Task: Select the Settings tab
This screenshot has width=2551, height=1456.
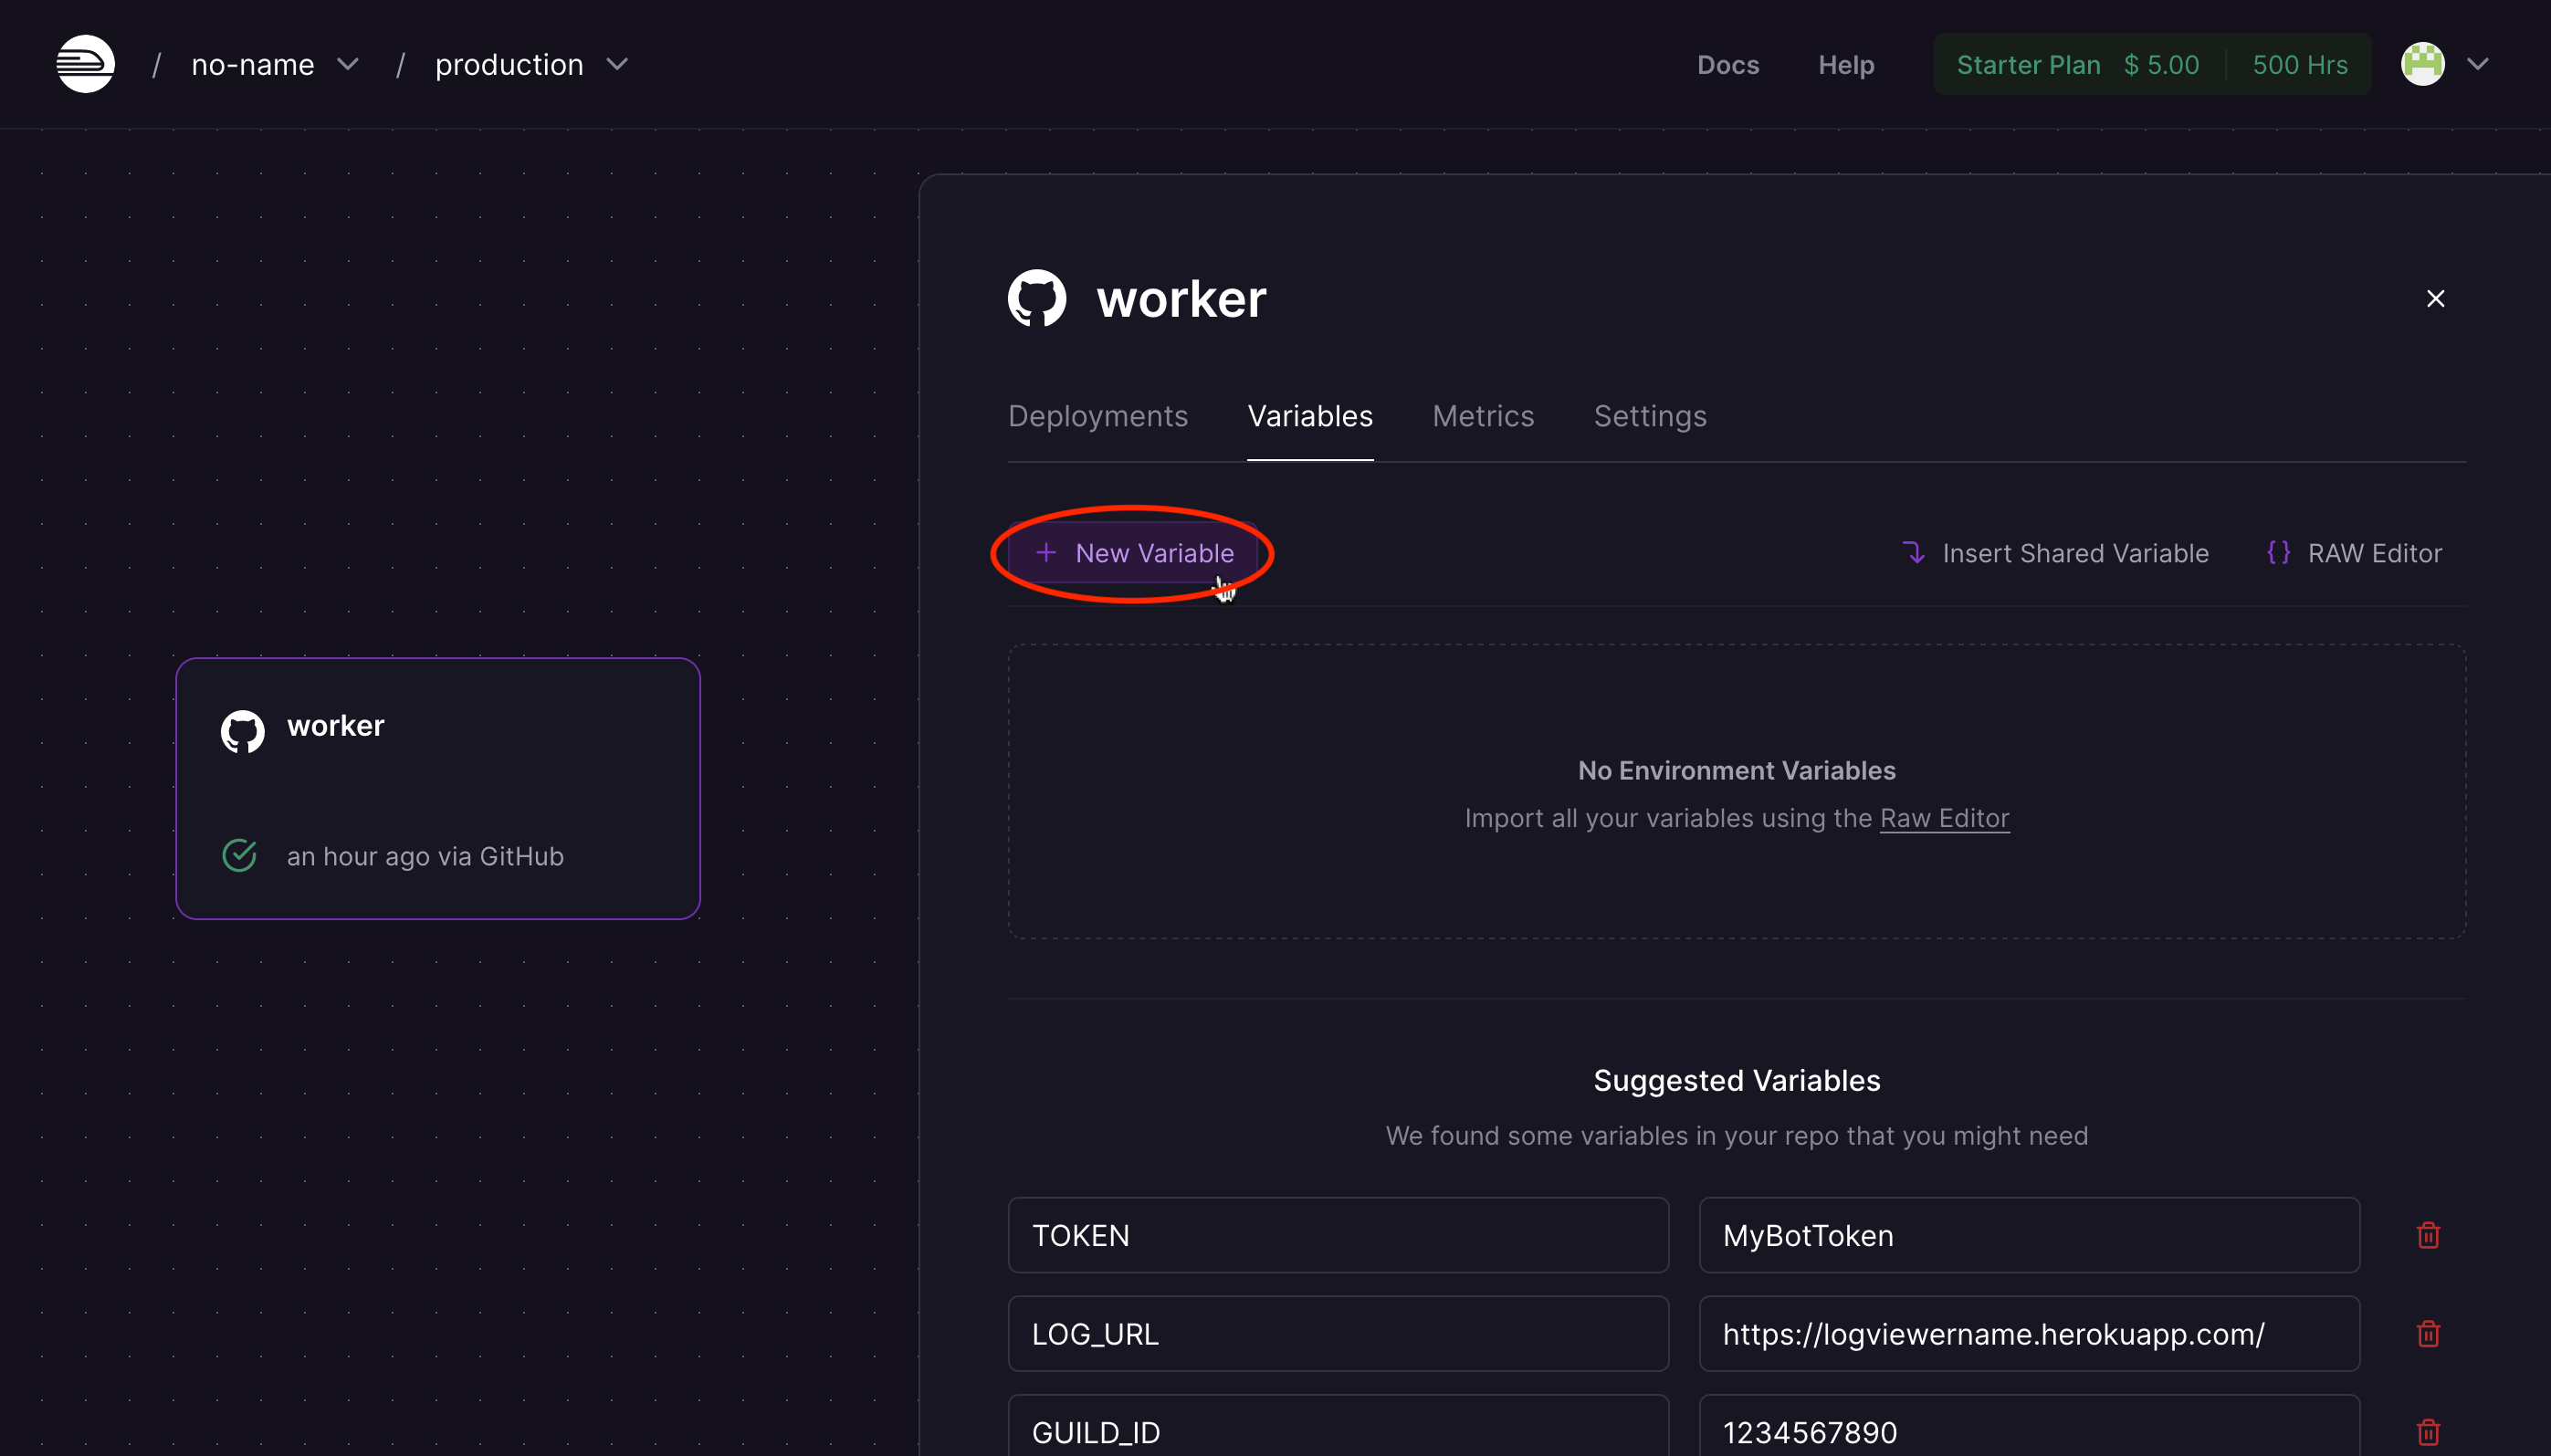Action: tap(1649, 416)
